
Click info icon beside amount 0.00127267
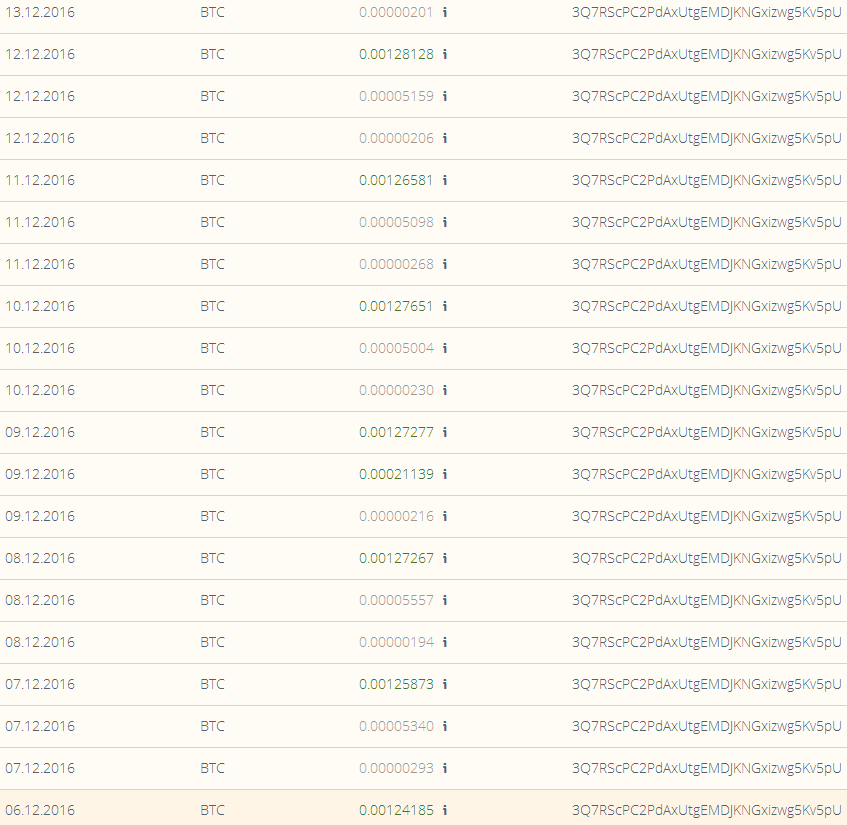pyautogui.click(x=445, y=558)
